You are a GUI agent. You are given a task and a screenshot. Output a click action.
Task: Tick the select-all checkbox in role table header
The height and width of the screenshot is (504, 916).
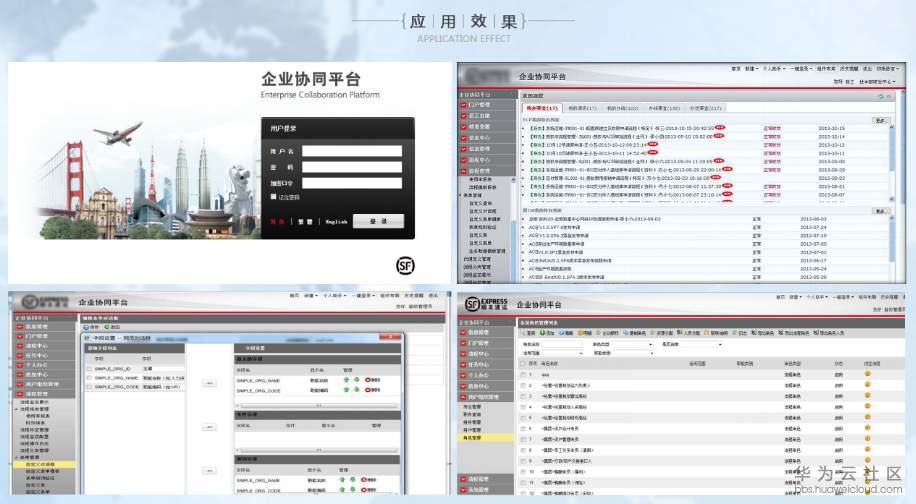(523, 363)
